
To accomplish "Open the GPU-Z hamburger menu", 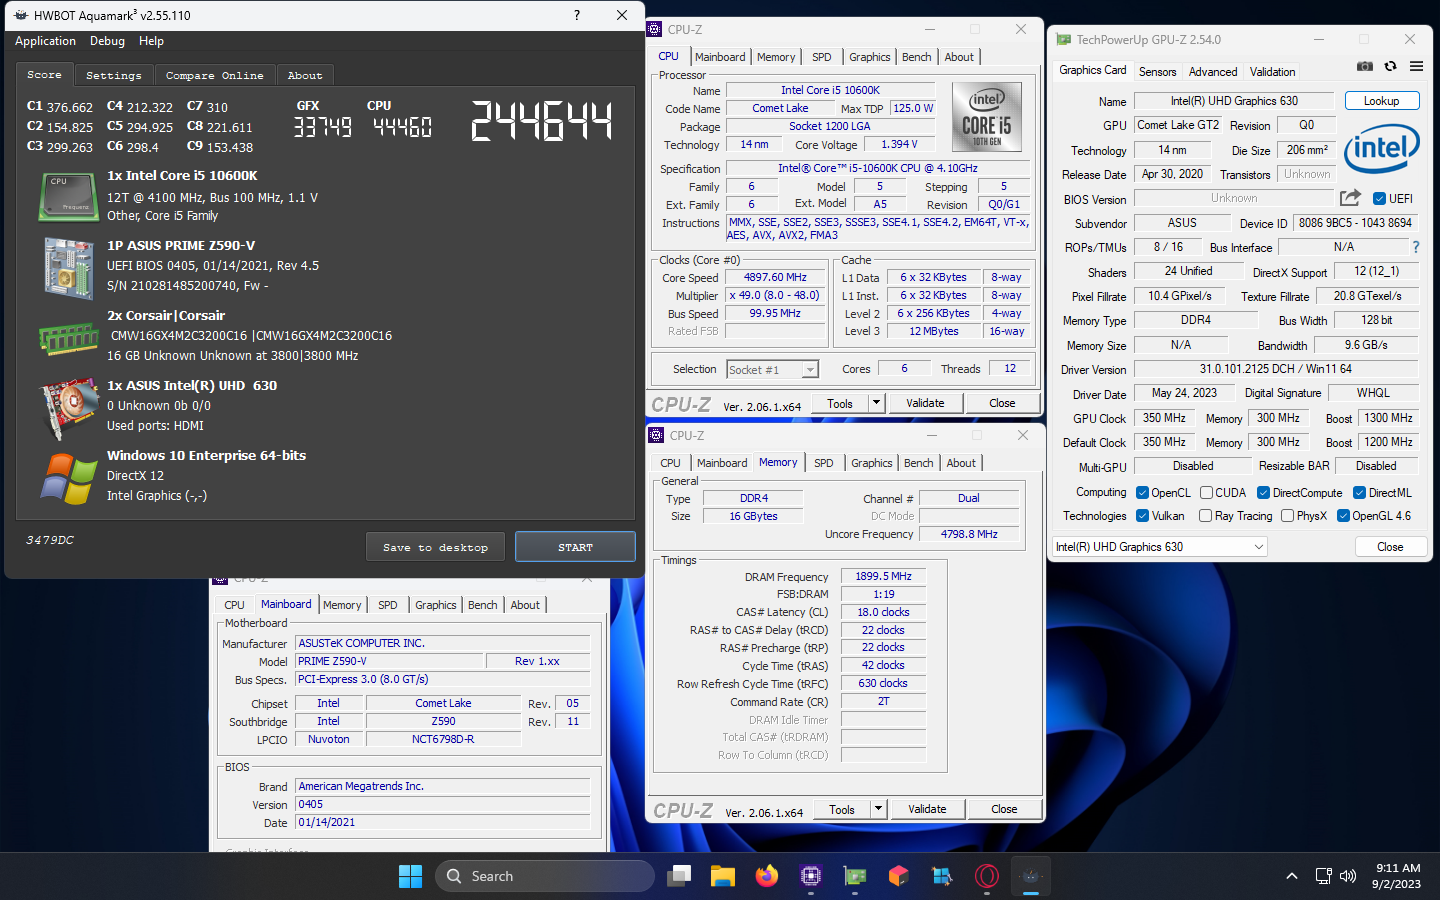I will [1416, 66].
